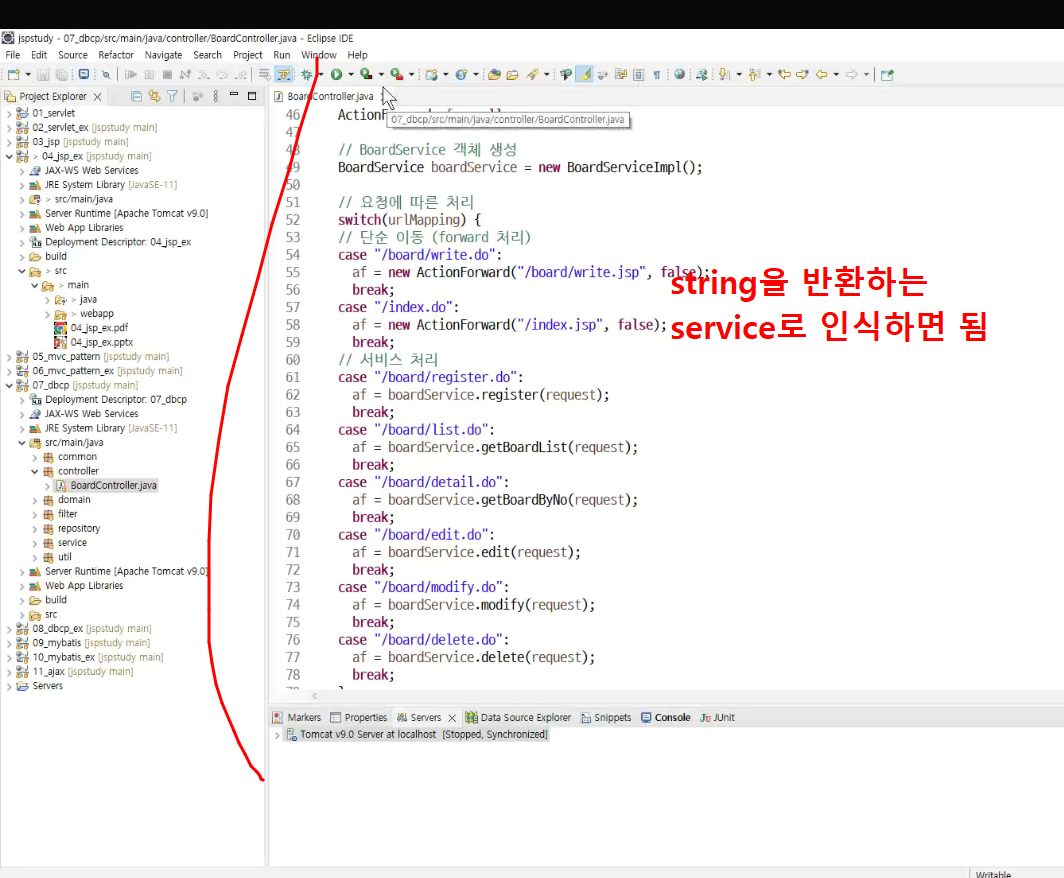Click the green Run button icon

(x=336, y=75)
